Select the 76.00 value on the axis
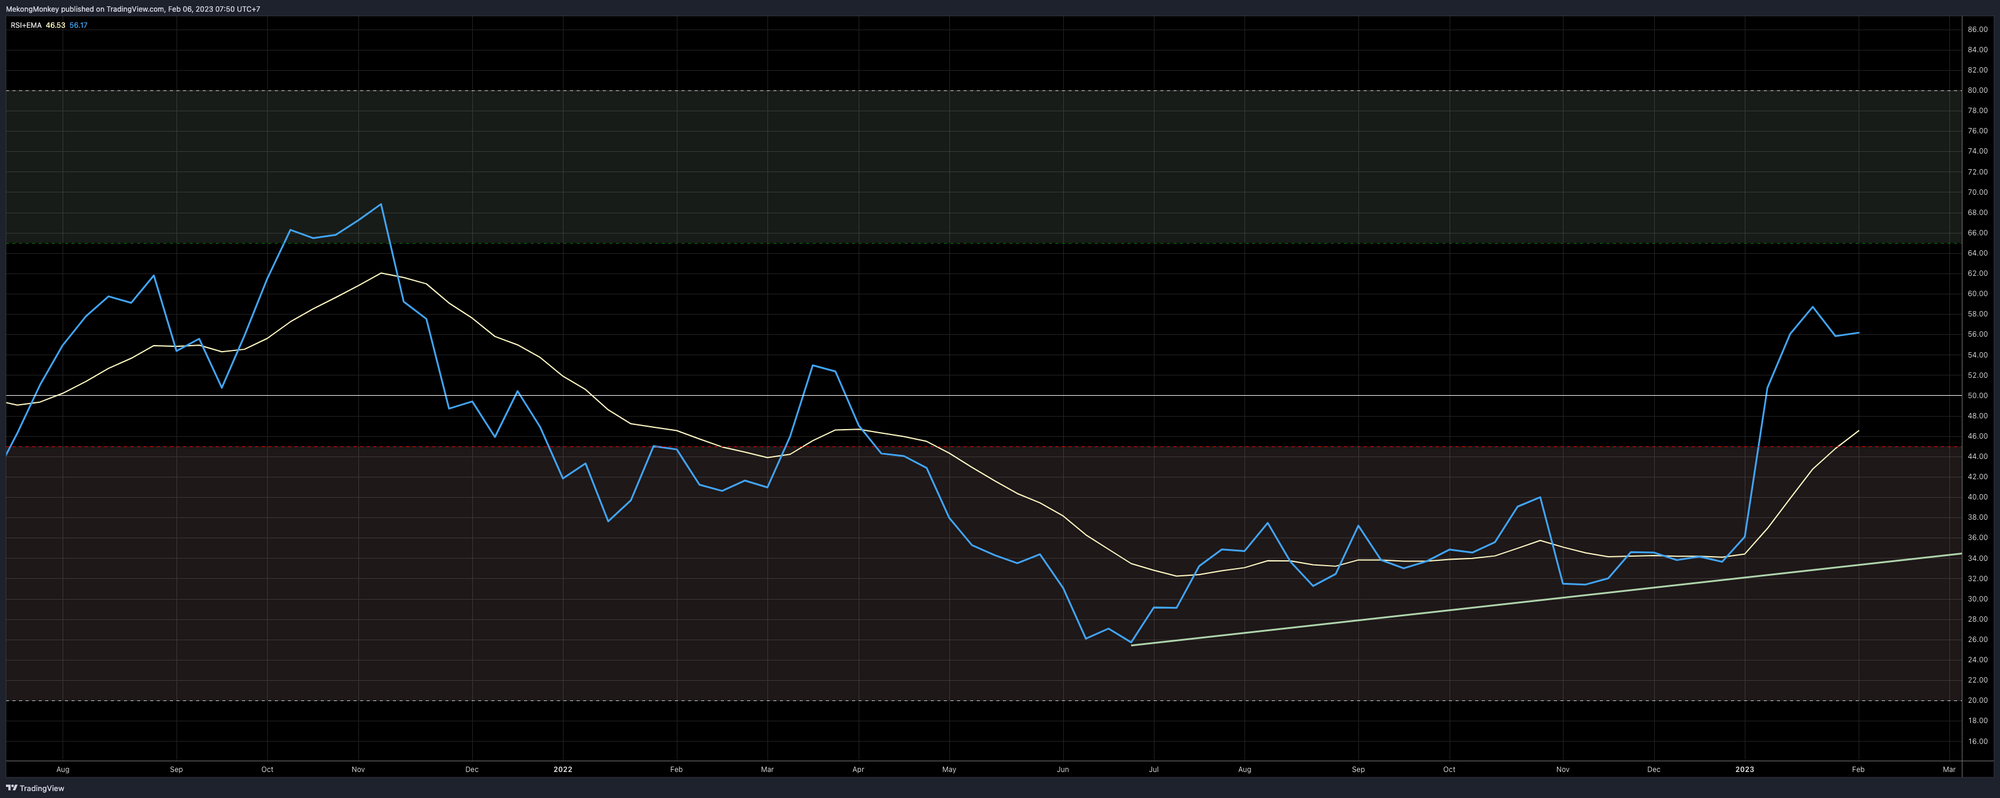The width and height of the screenshot is (2000, 798). tap(1977, 131)
